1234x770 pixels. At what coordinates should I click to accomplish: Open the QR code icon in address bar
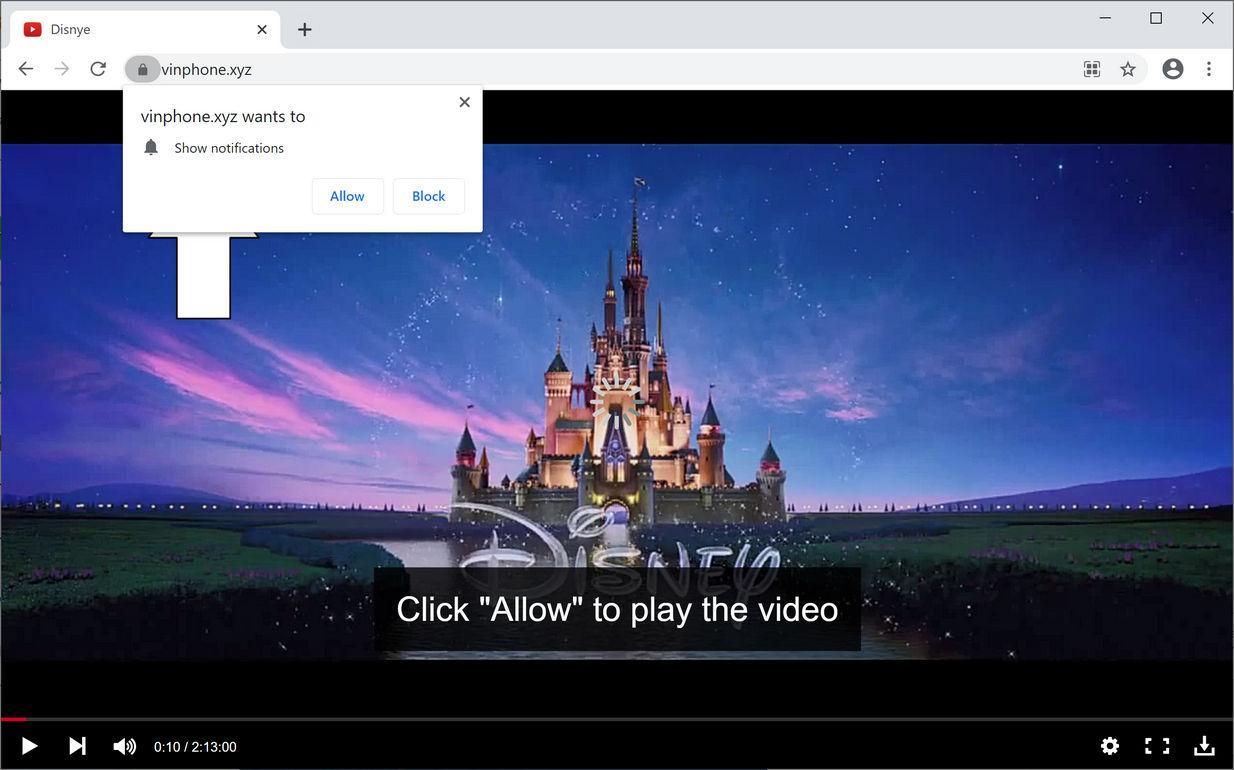pos(1092,69)
